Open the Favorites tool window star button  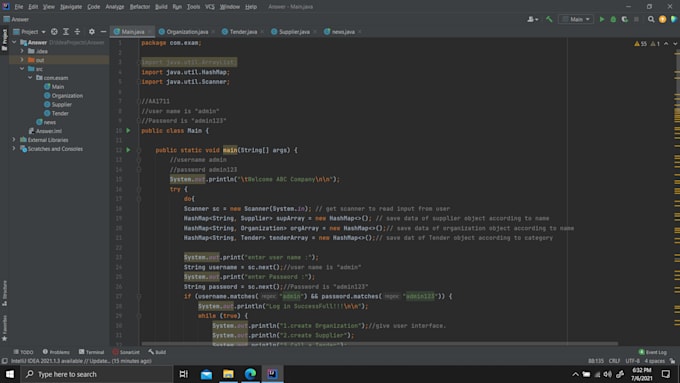pos(4,328)
